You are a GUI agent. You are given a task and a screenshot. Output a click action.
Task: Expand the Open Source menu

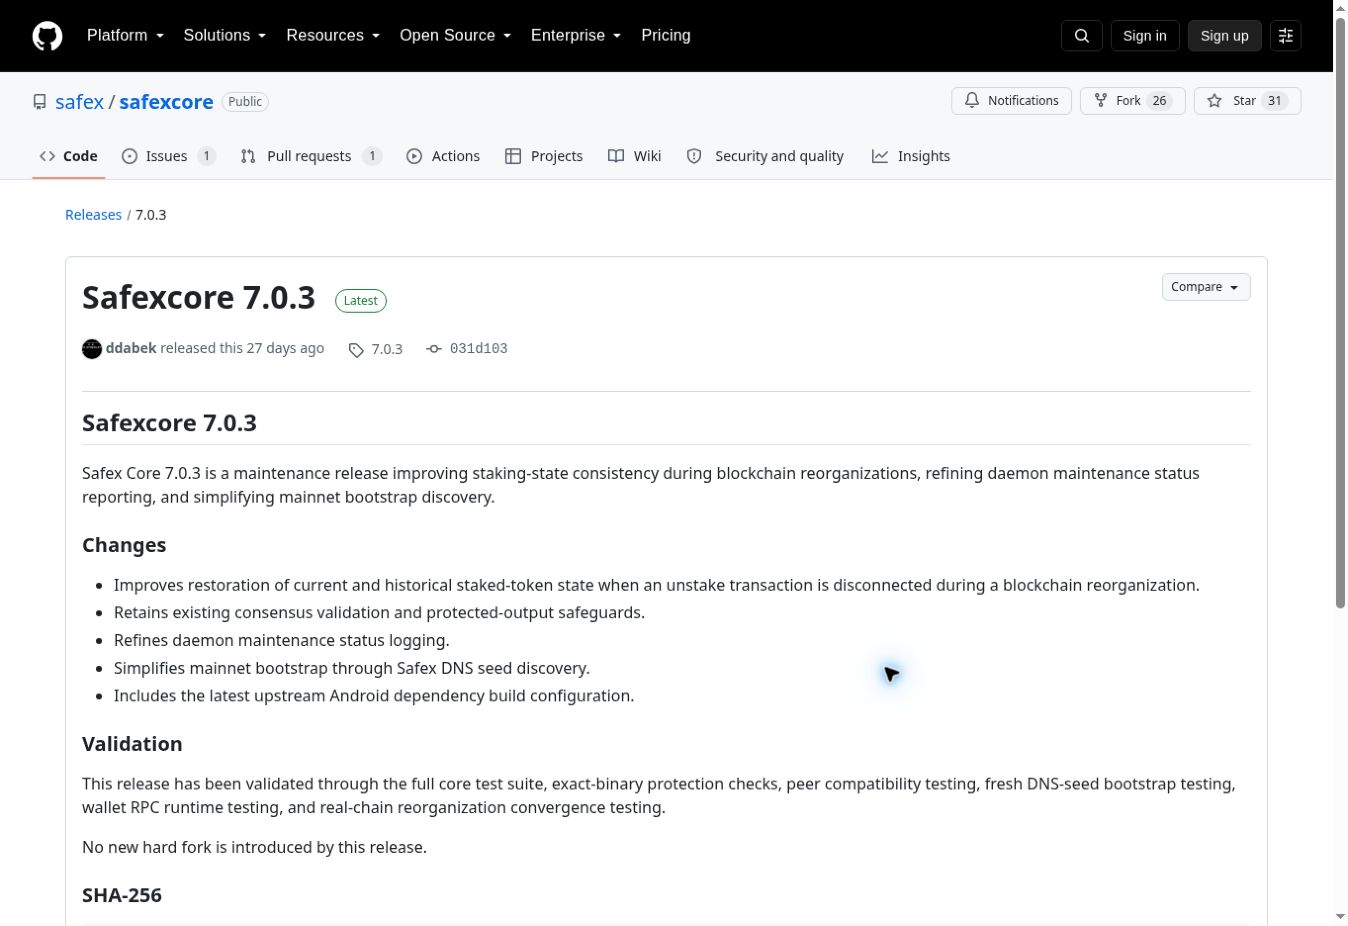pyautogui.click(x=456, y=35)
